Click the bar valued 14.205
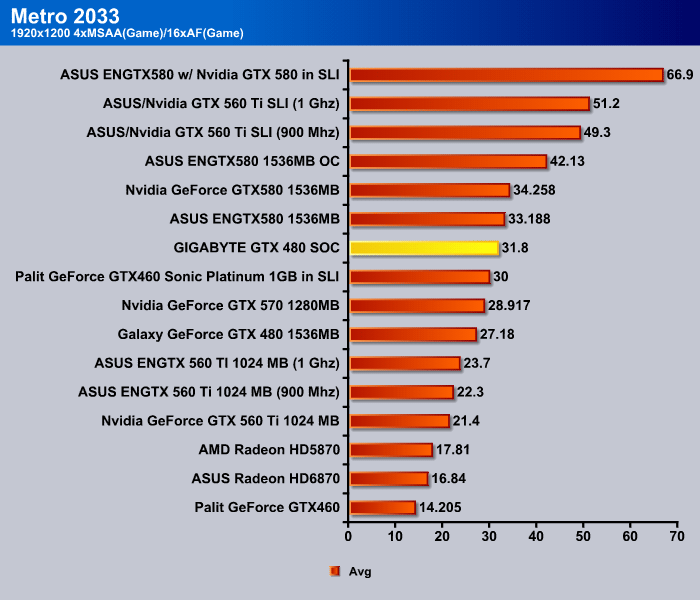The height and width of the screenshot is (600, 700). point(383,508)
